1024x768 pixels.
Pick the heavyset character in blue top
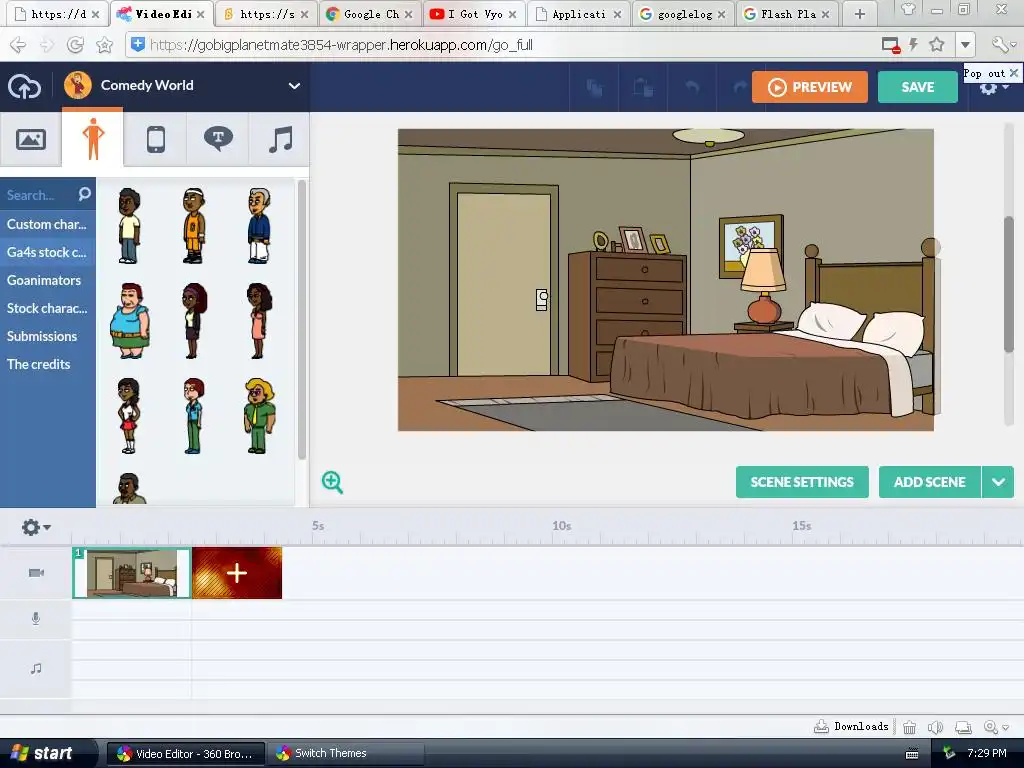pos(130,321)
